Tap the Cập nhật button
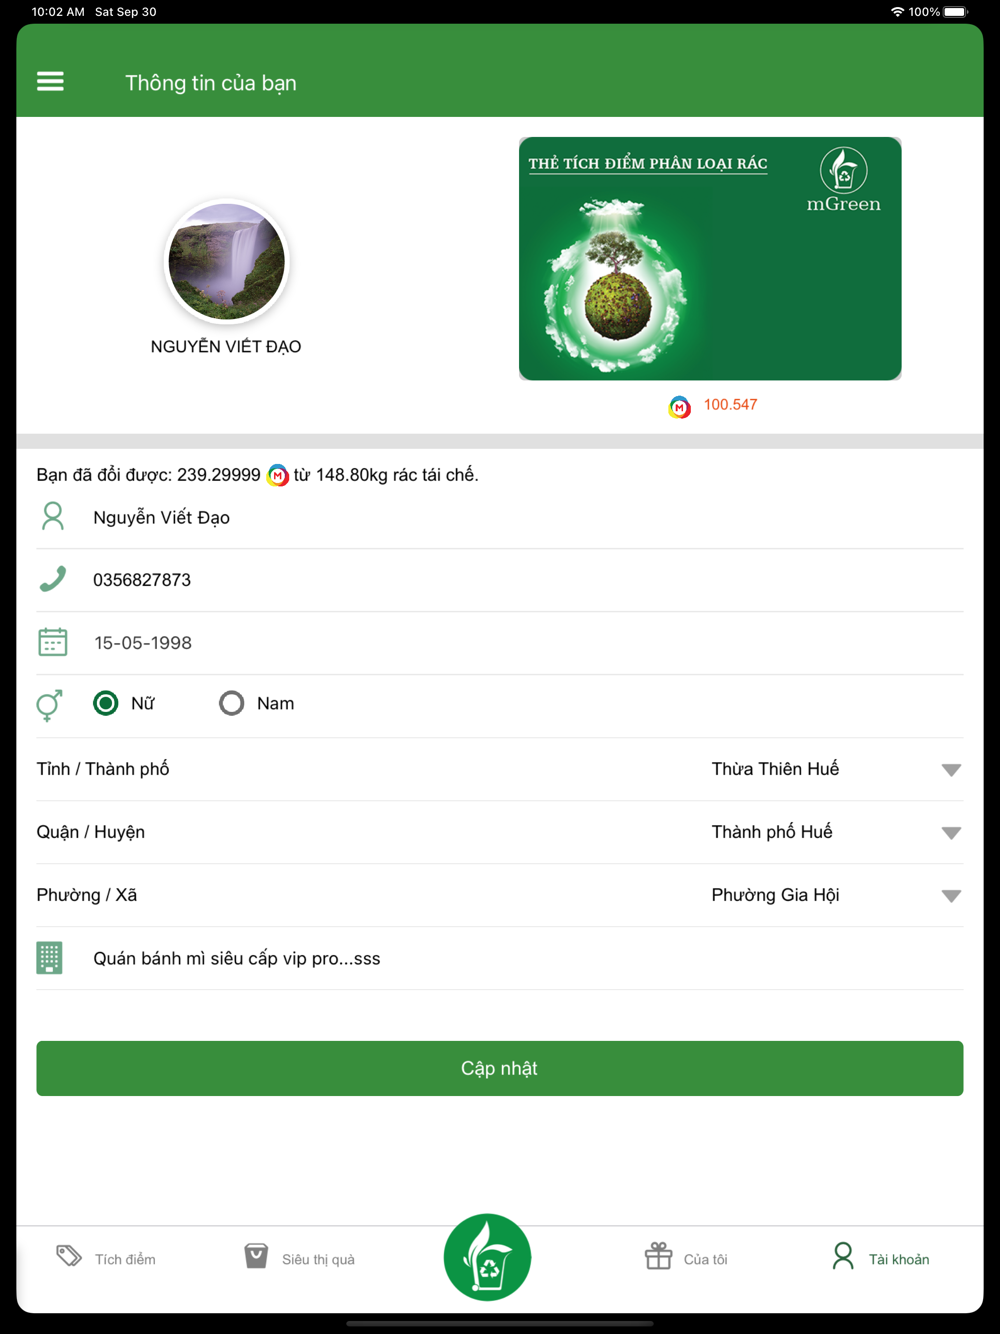Image resolution: width=1000 pixels, height=1334 pixels. tap(500, 1068)
